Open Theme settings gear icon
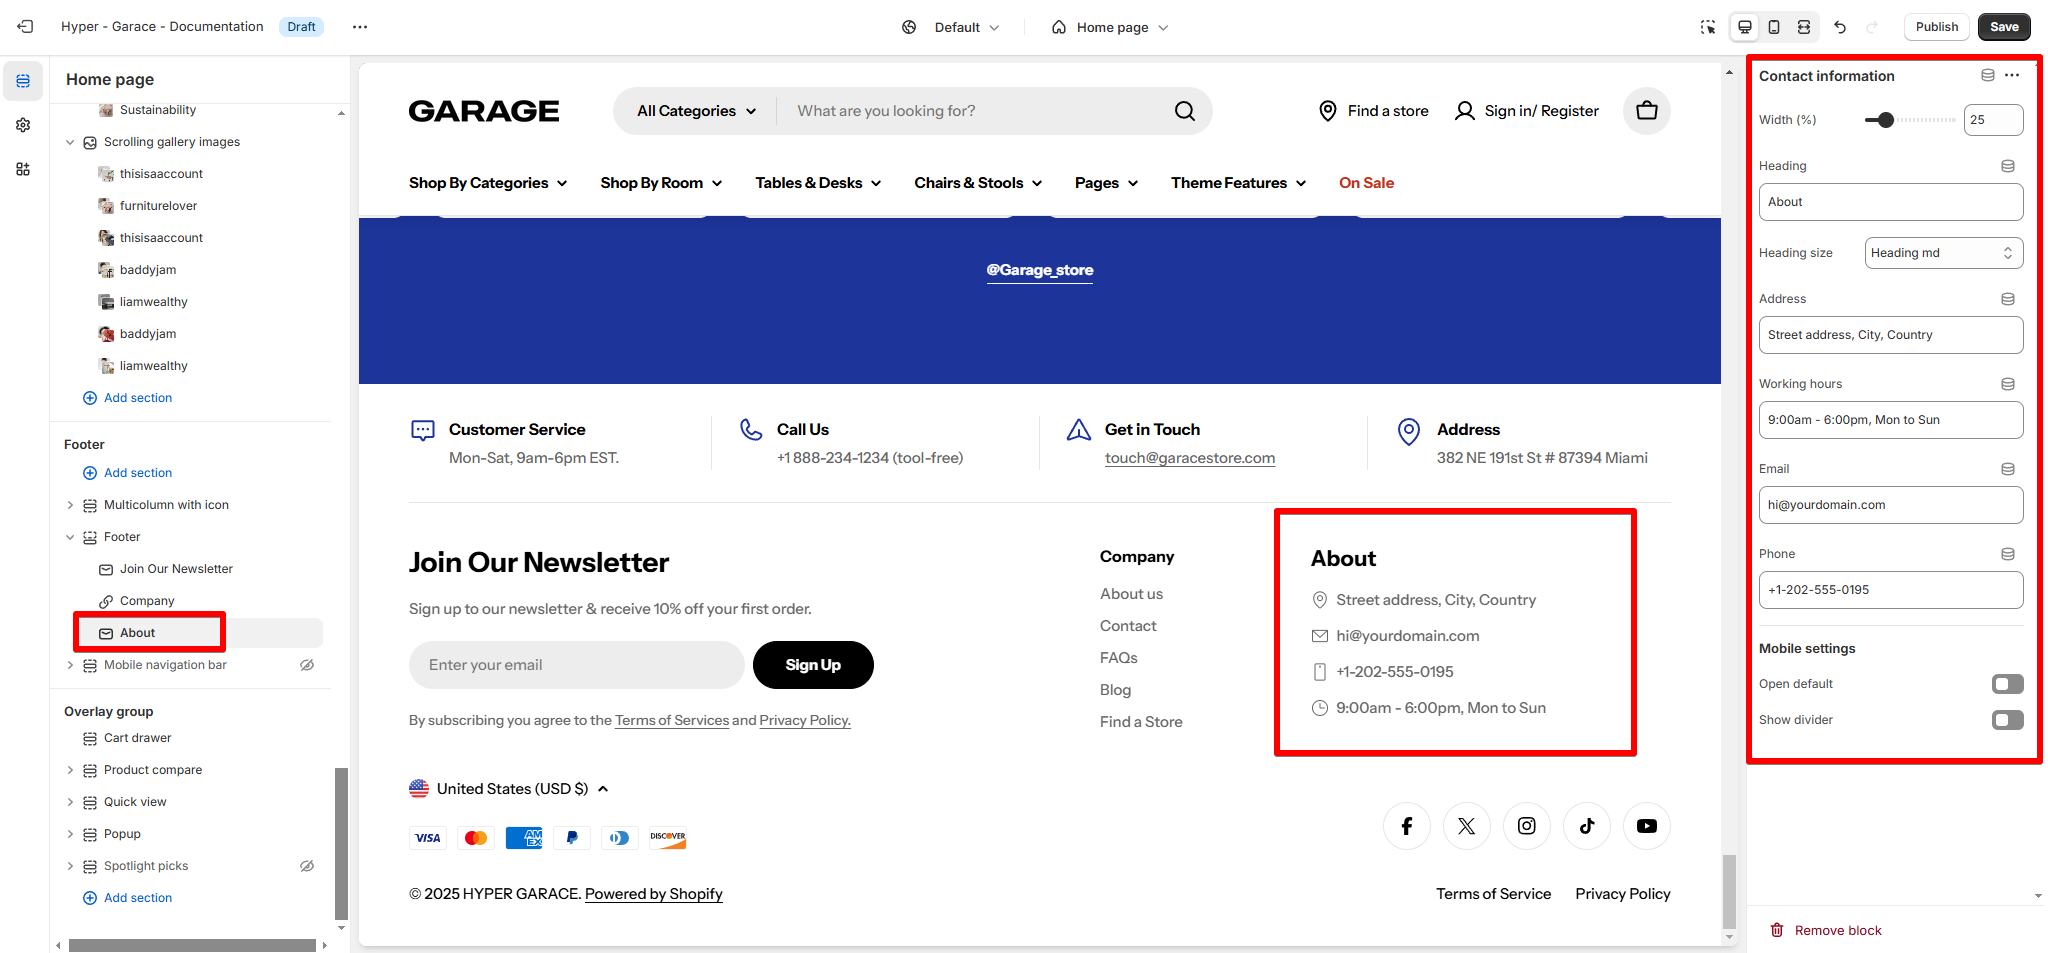This screenshot has width=2048, height=953. tap(23, 125)
